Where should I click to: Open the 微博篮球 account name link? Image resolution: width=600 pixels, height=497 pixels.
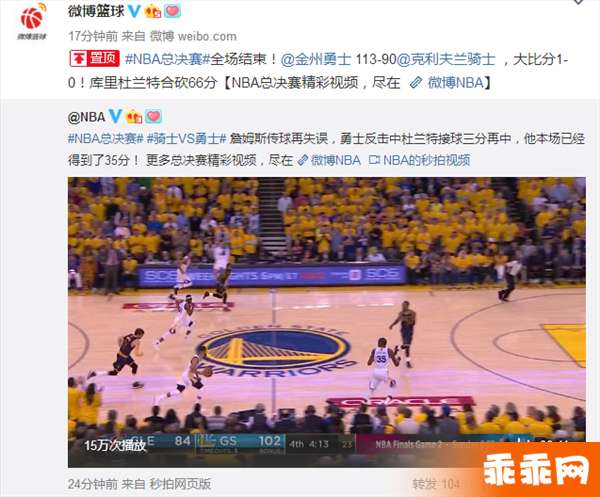click(x=96, y=11)
